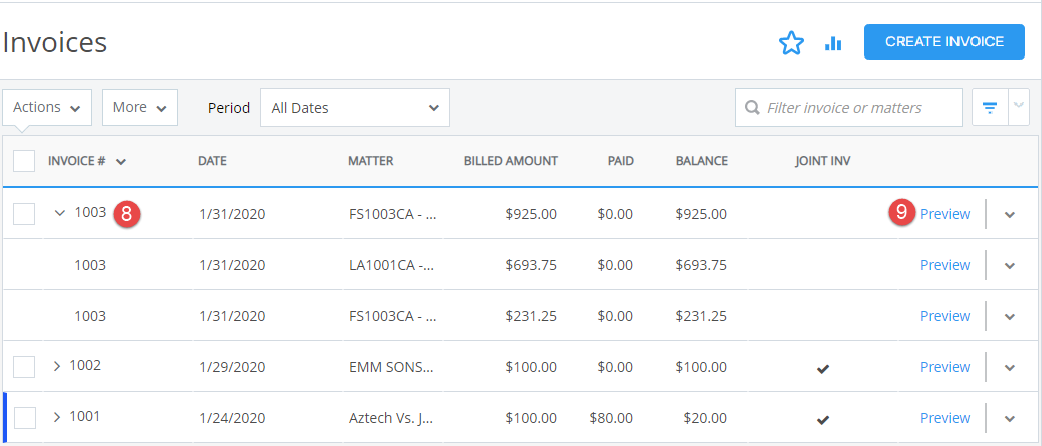Click joint invoice checkmark for invoice 1002
The height and width of the screenshot is (446, 1042).
(823, 368)
